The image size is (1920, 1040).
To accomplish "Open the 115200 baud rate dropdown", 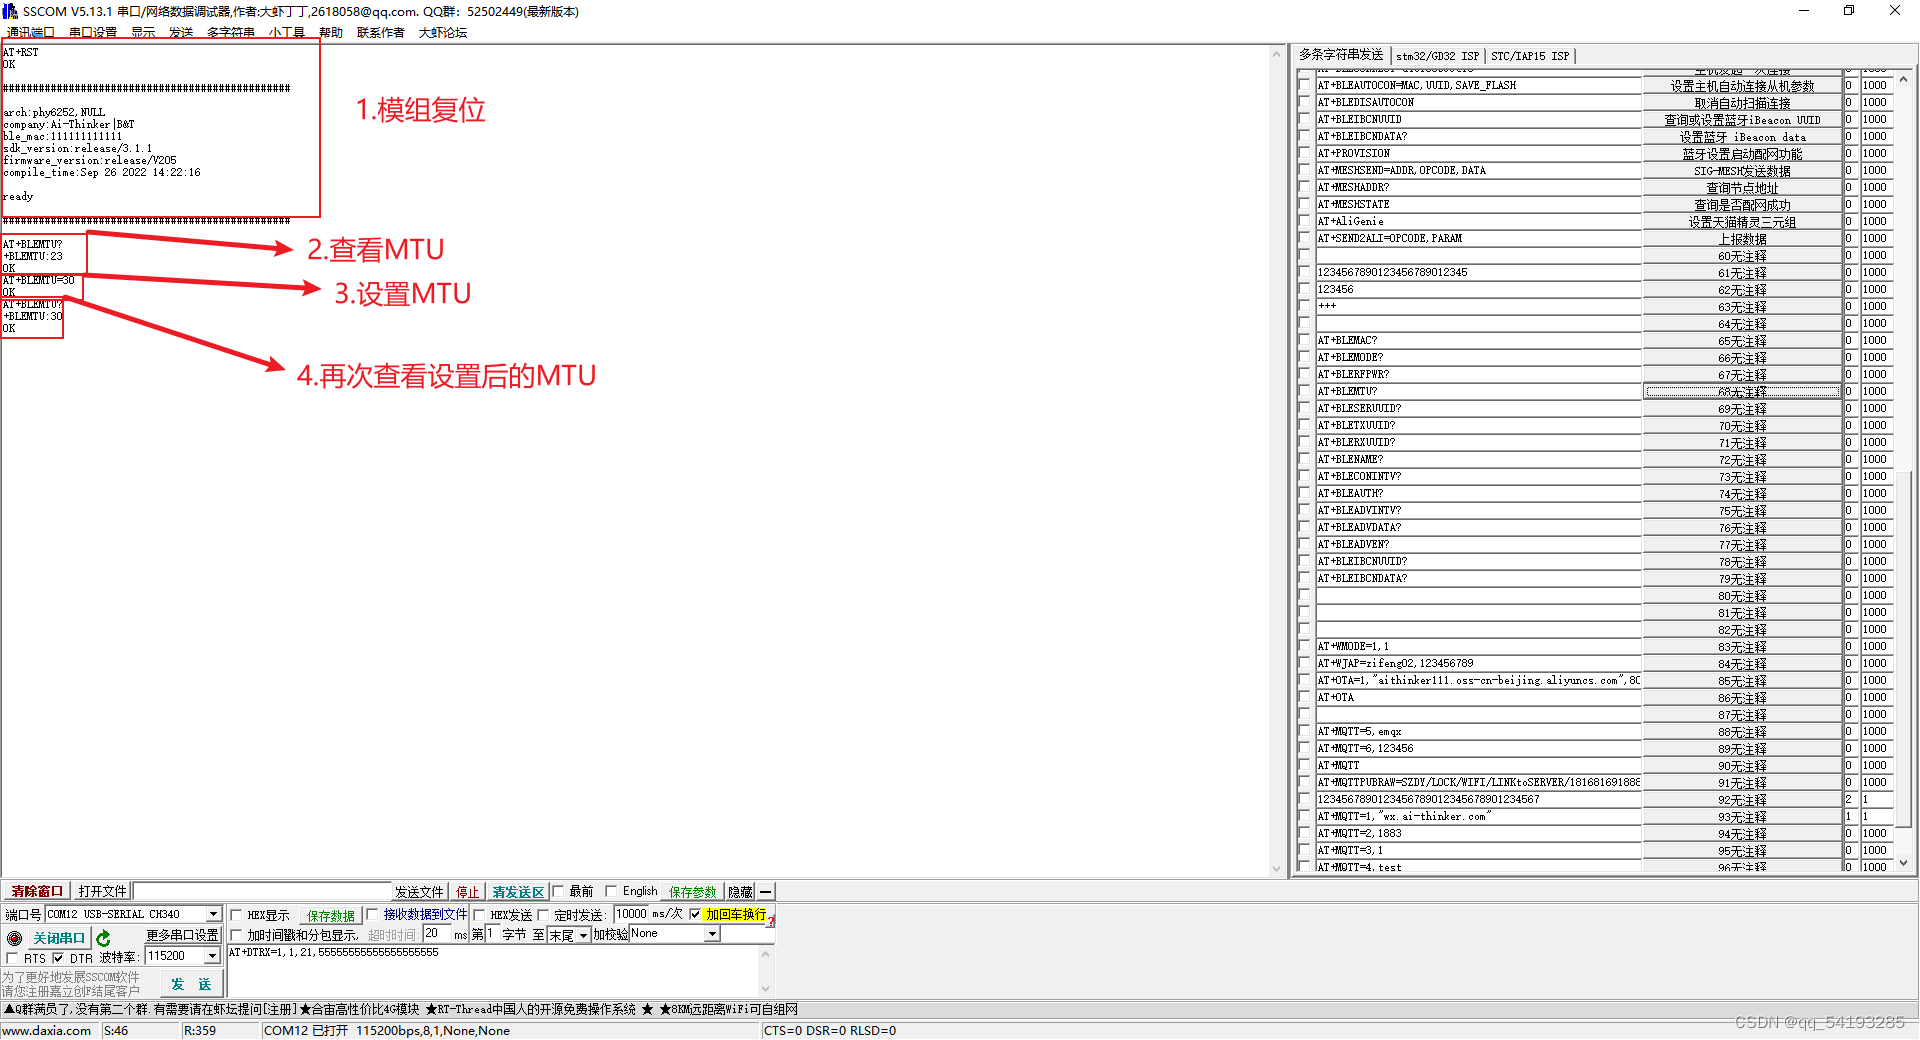I will tap(212, 956).
